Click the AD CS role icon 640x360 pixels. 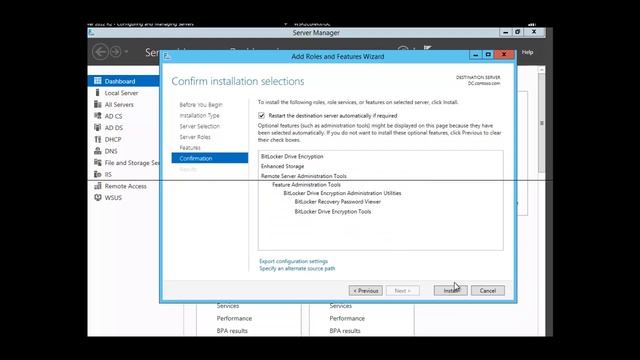click(x=98, y=116)
